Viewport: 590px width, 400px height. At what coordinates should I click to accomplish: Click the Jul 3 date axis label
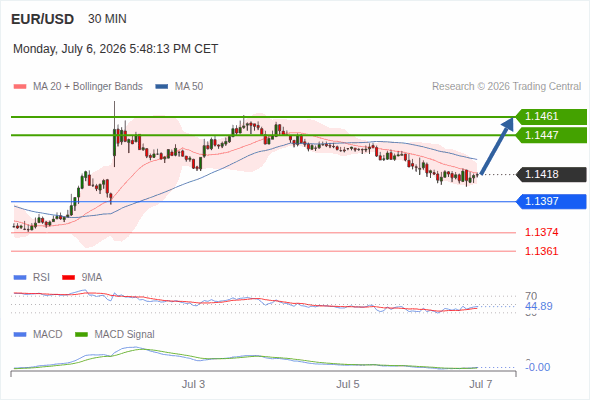click(193, 384)
